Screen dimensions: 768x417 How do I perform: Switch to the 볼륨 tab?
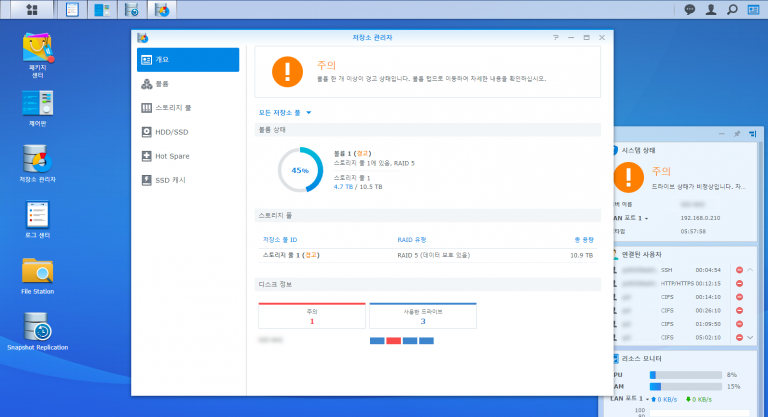[188, 84]
